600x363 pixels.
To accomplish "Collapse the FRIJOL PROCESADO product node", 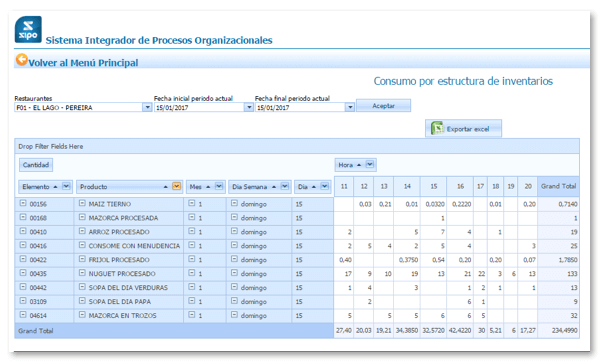I will (x=82, y=259).
